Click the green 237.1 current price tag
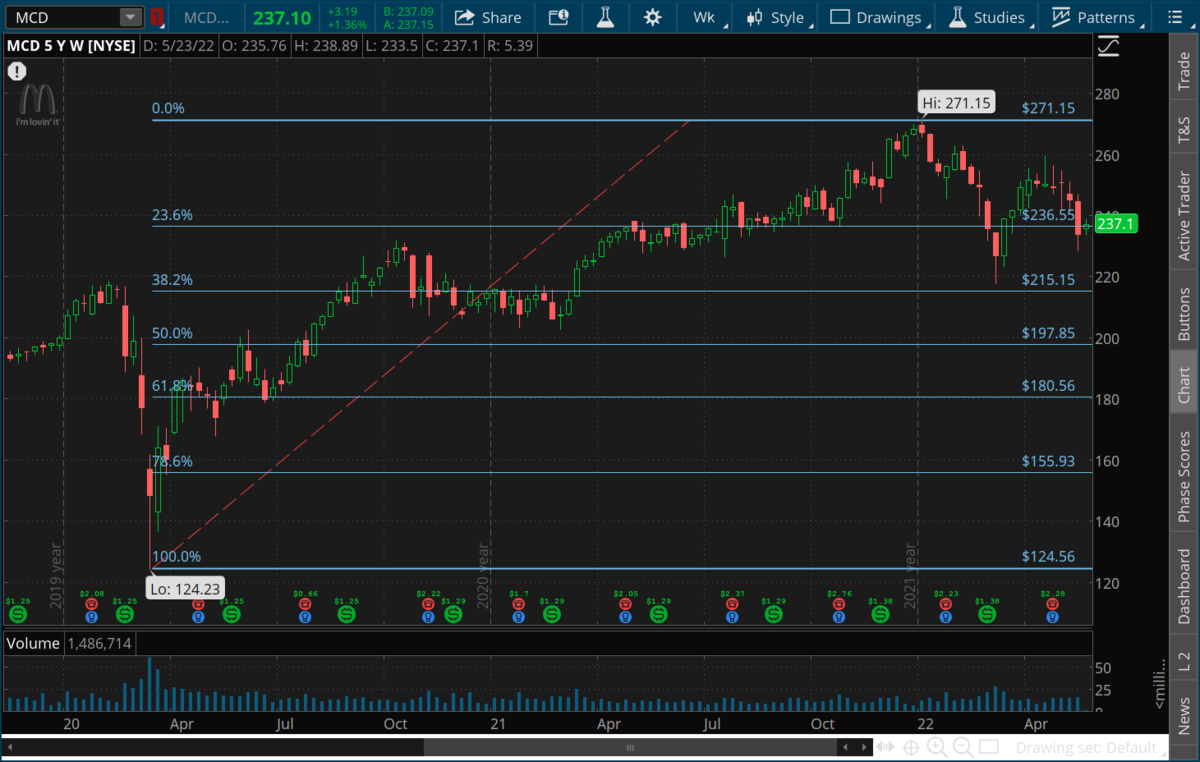Viewport: 1200px width, 762px height. 1116,224
